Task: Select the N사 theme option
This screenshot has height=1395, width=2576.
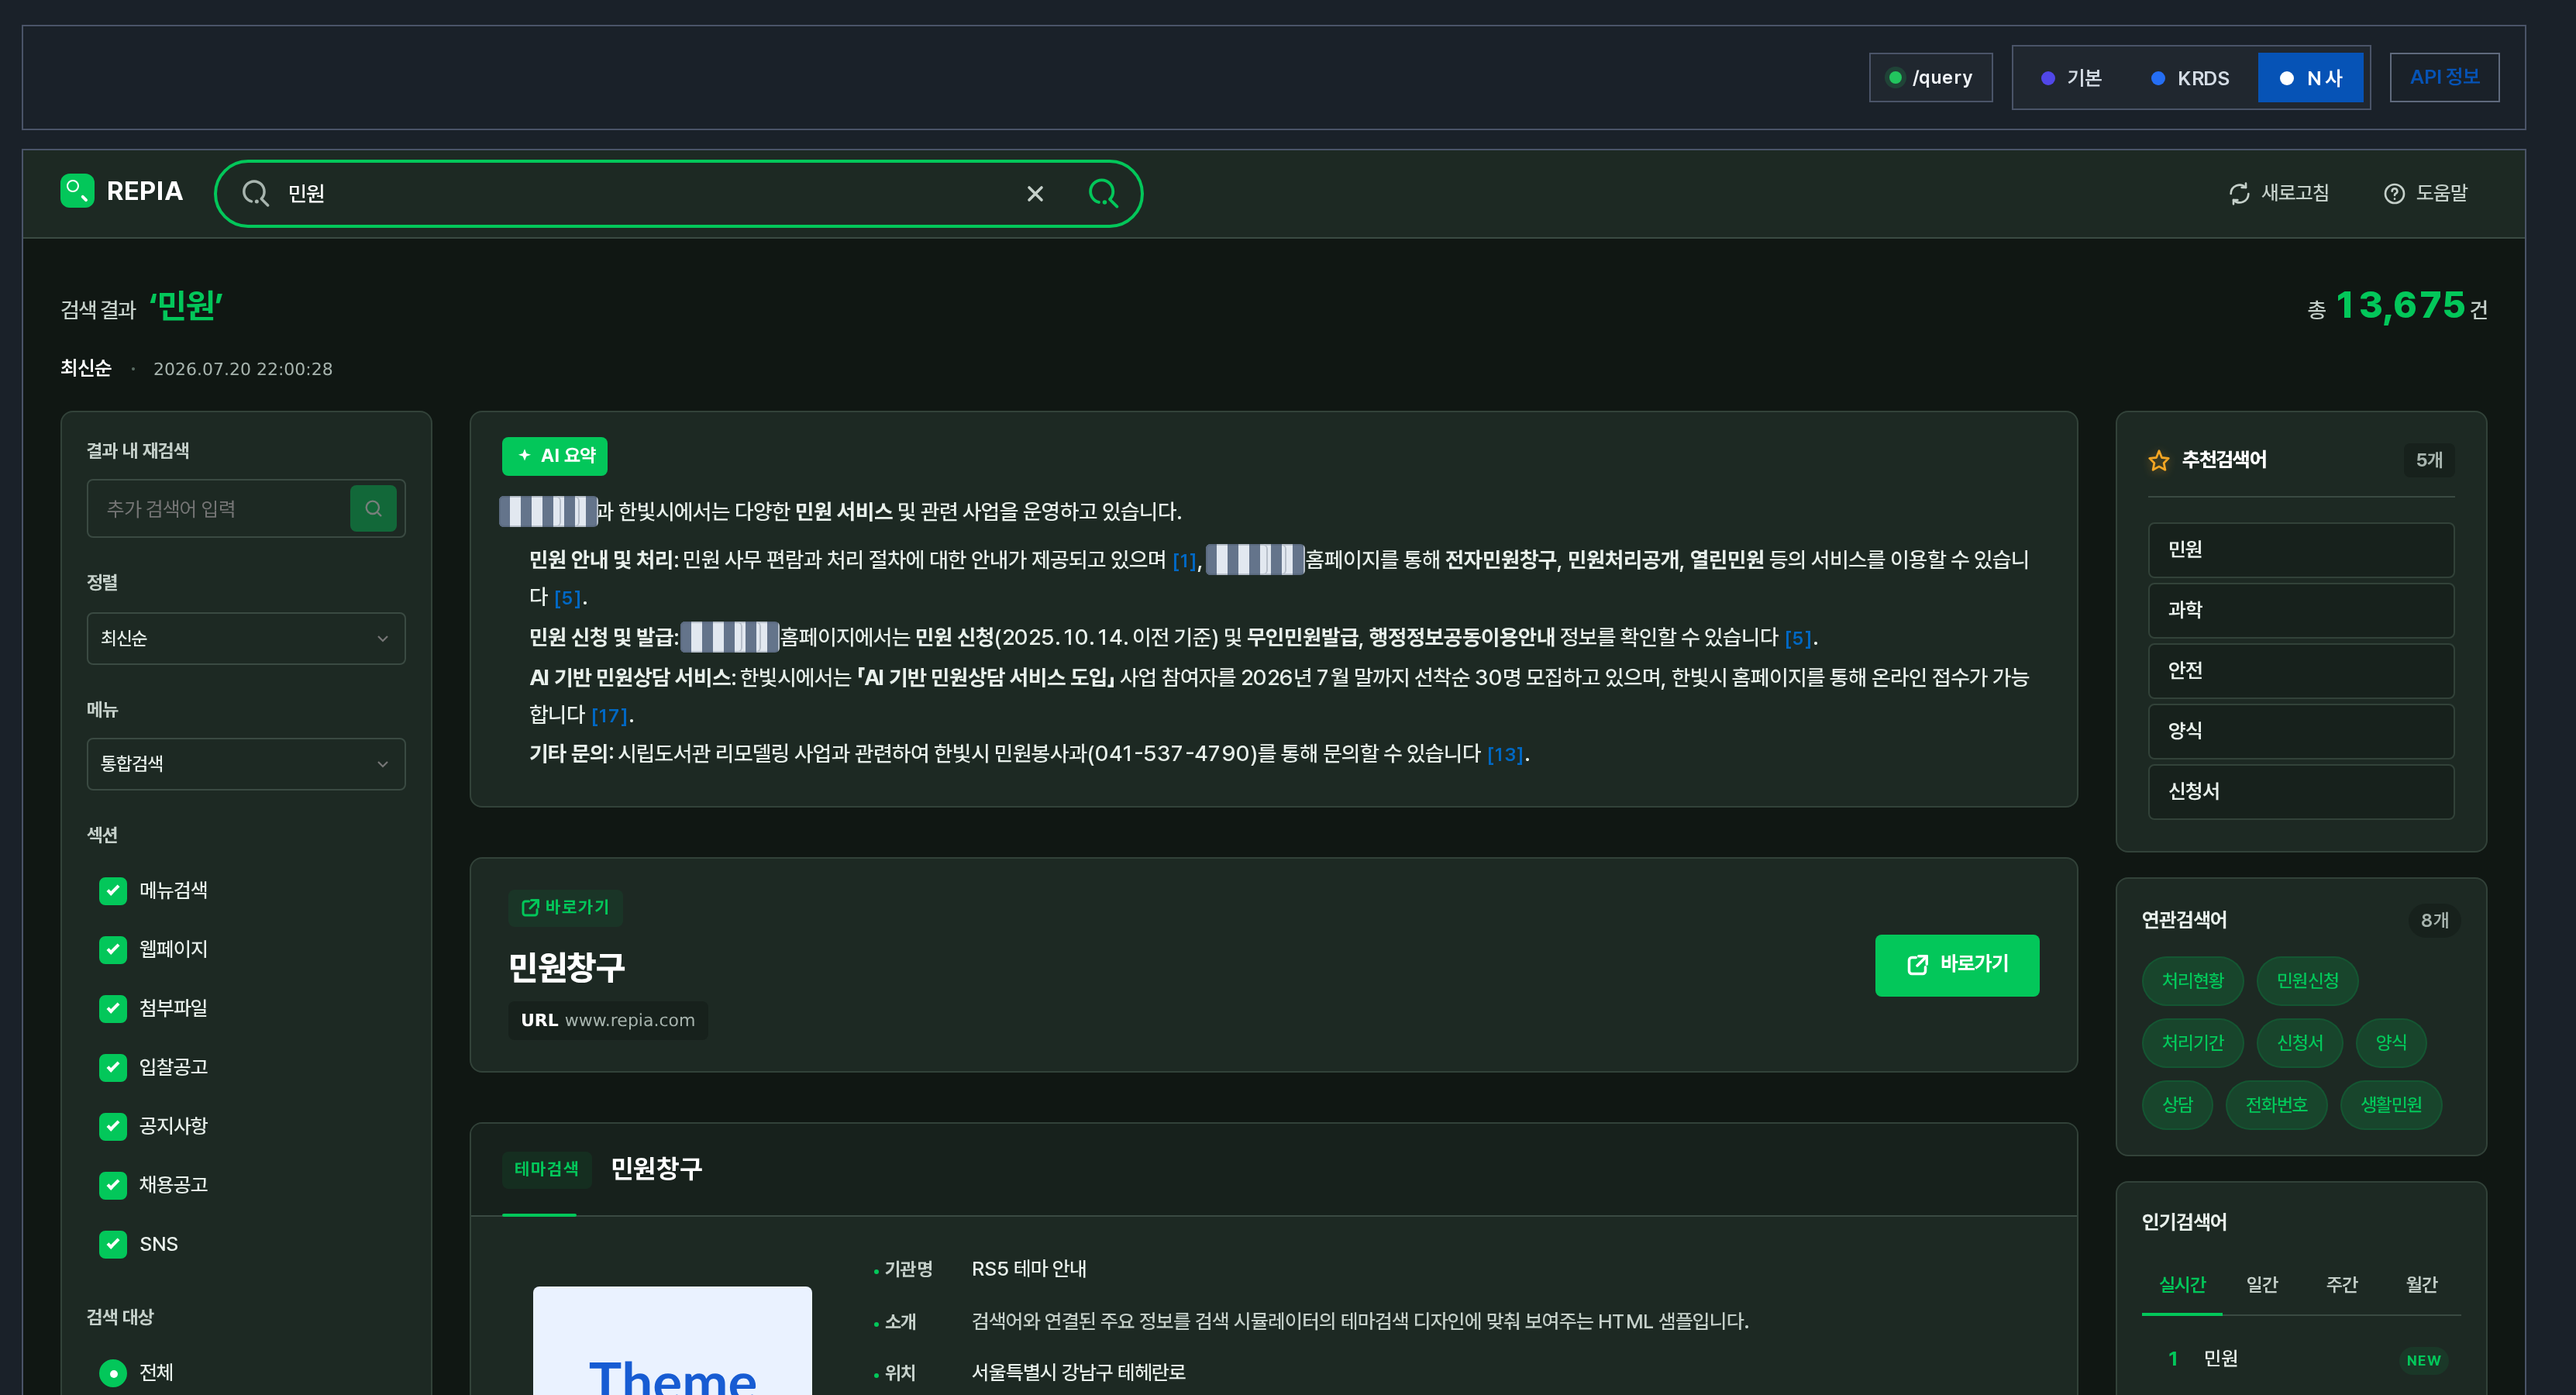Action: pos(2310,78)
